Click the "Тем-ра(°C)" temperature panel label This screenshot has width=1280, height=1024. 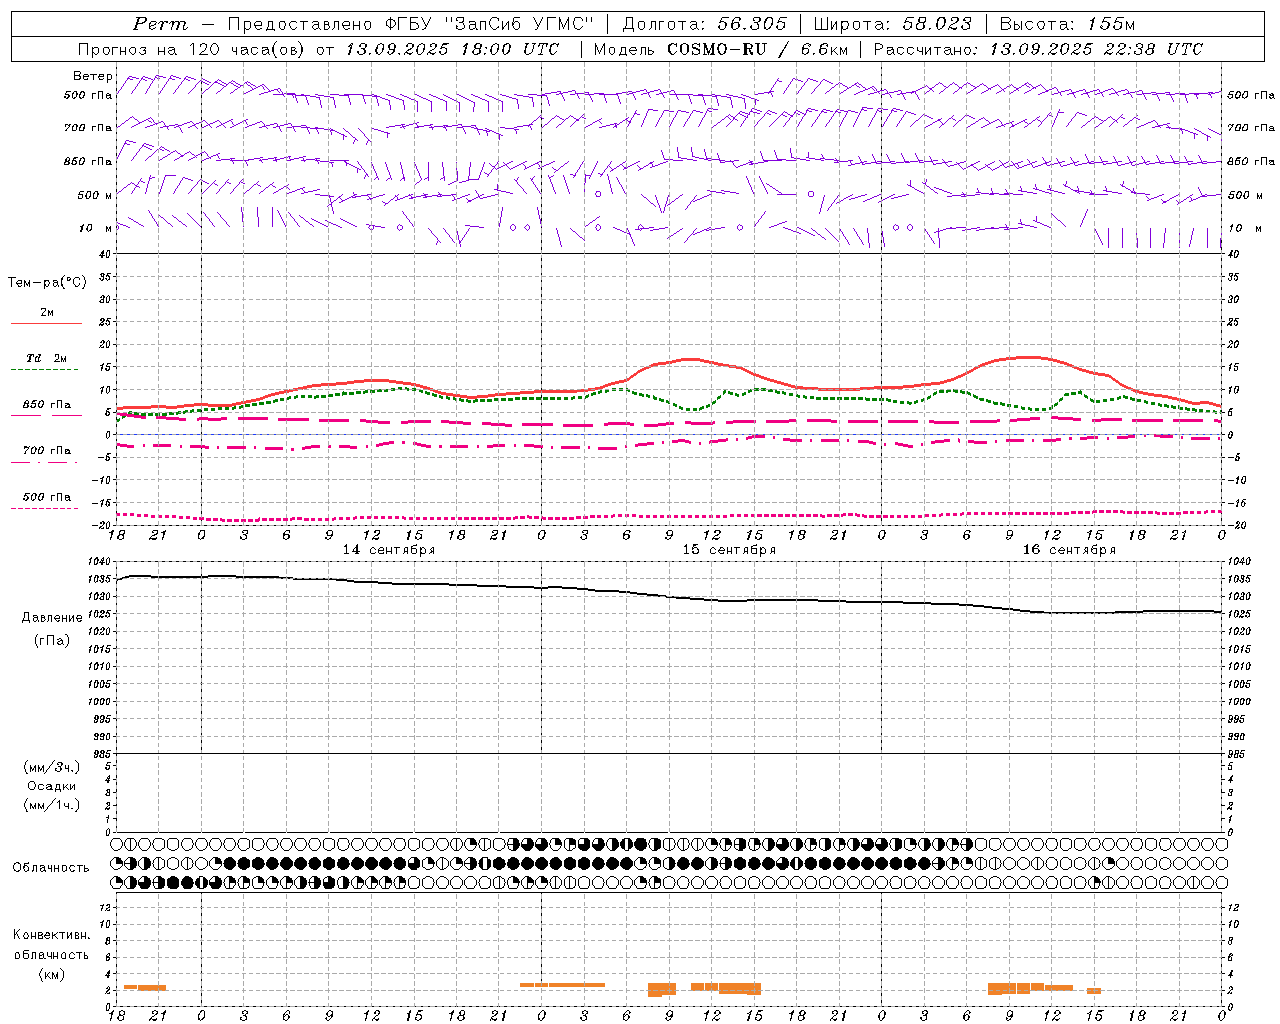tap(47, 283)
